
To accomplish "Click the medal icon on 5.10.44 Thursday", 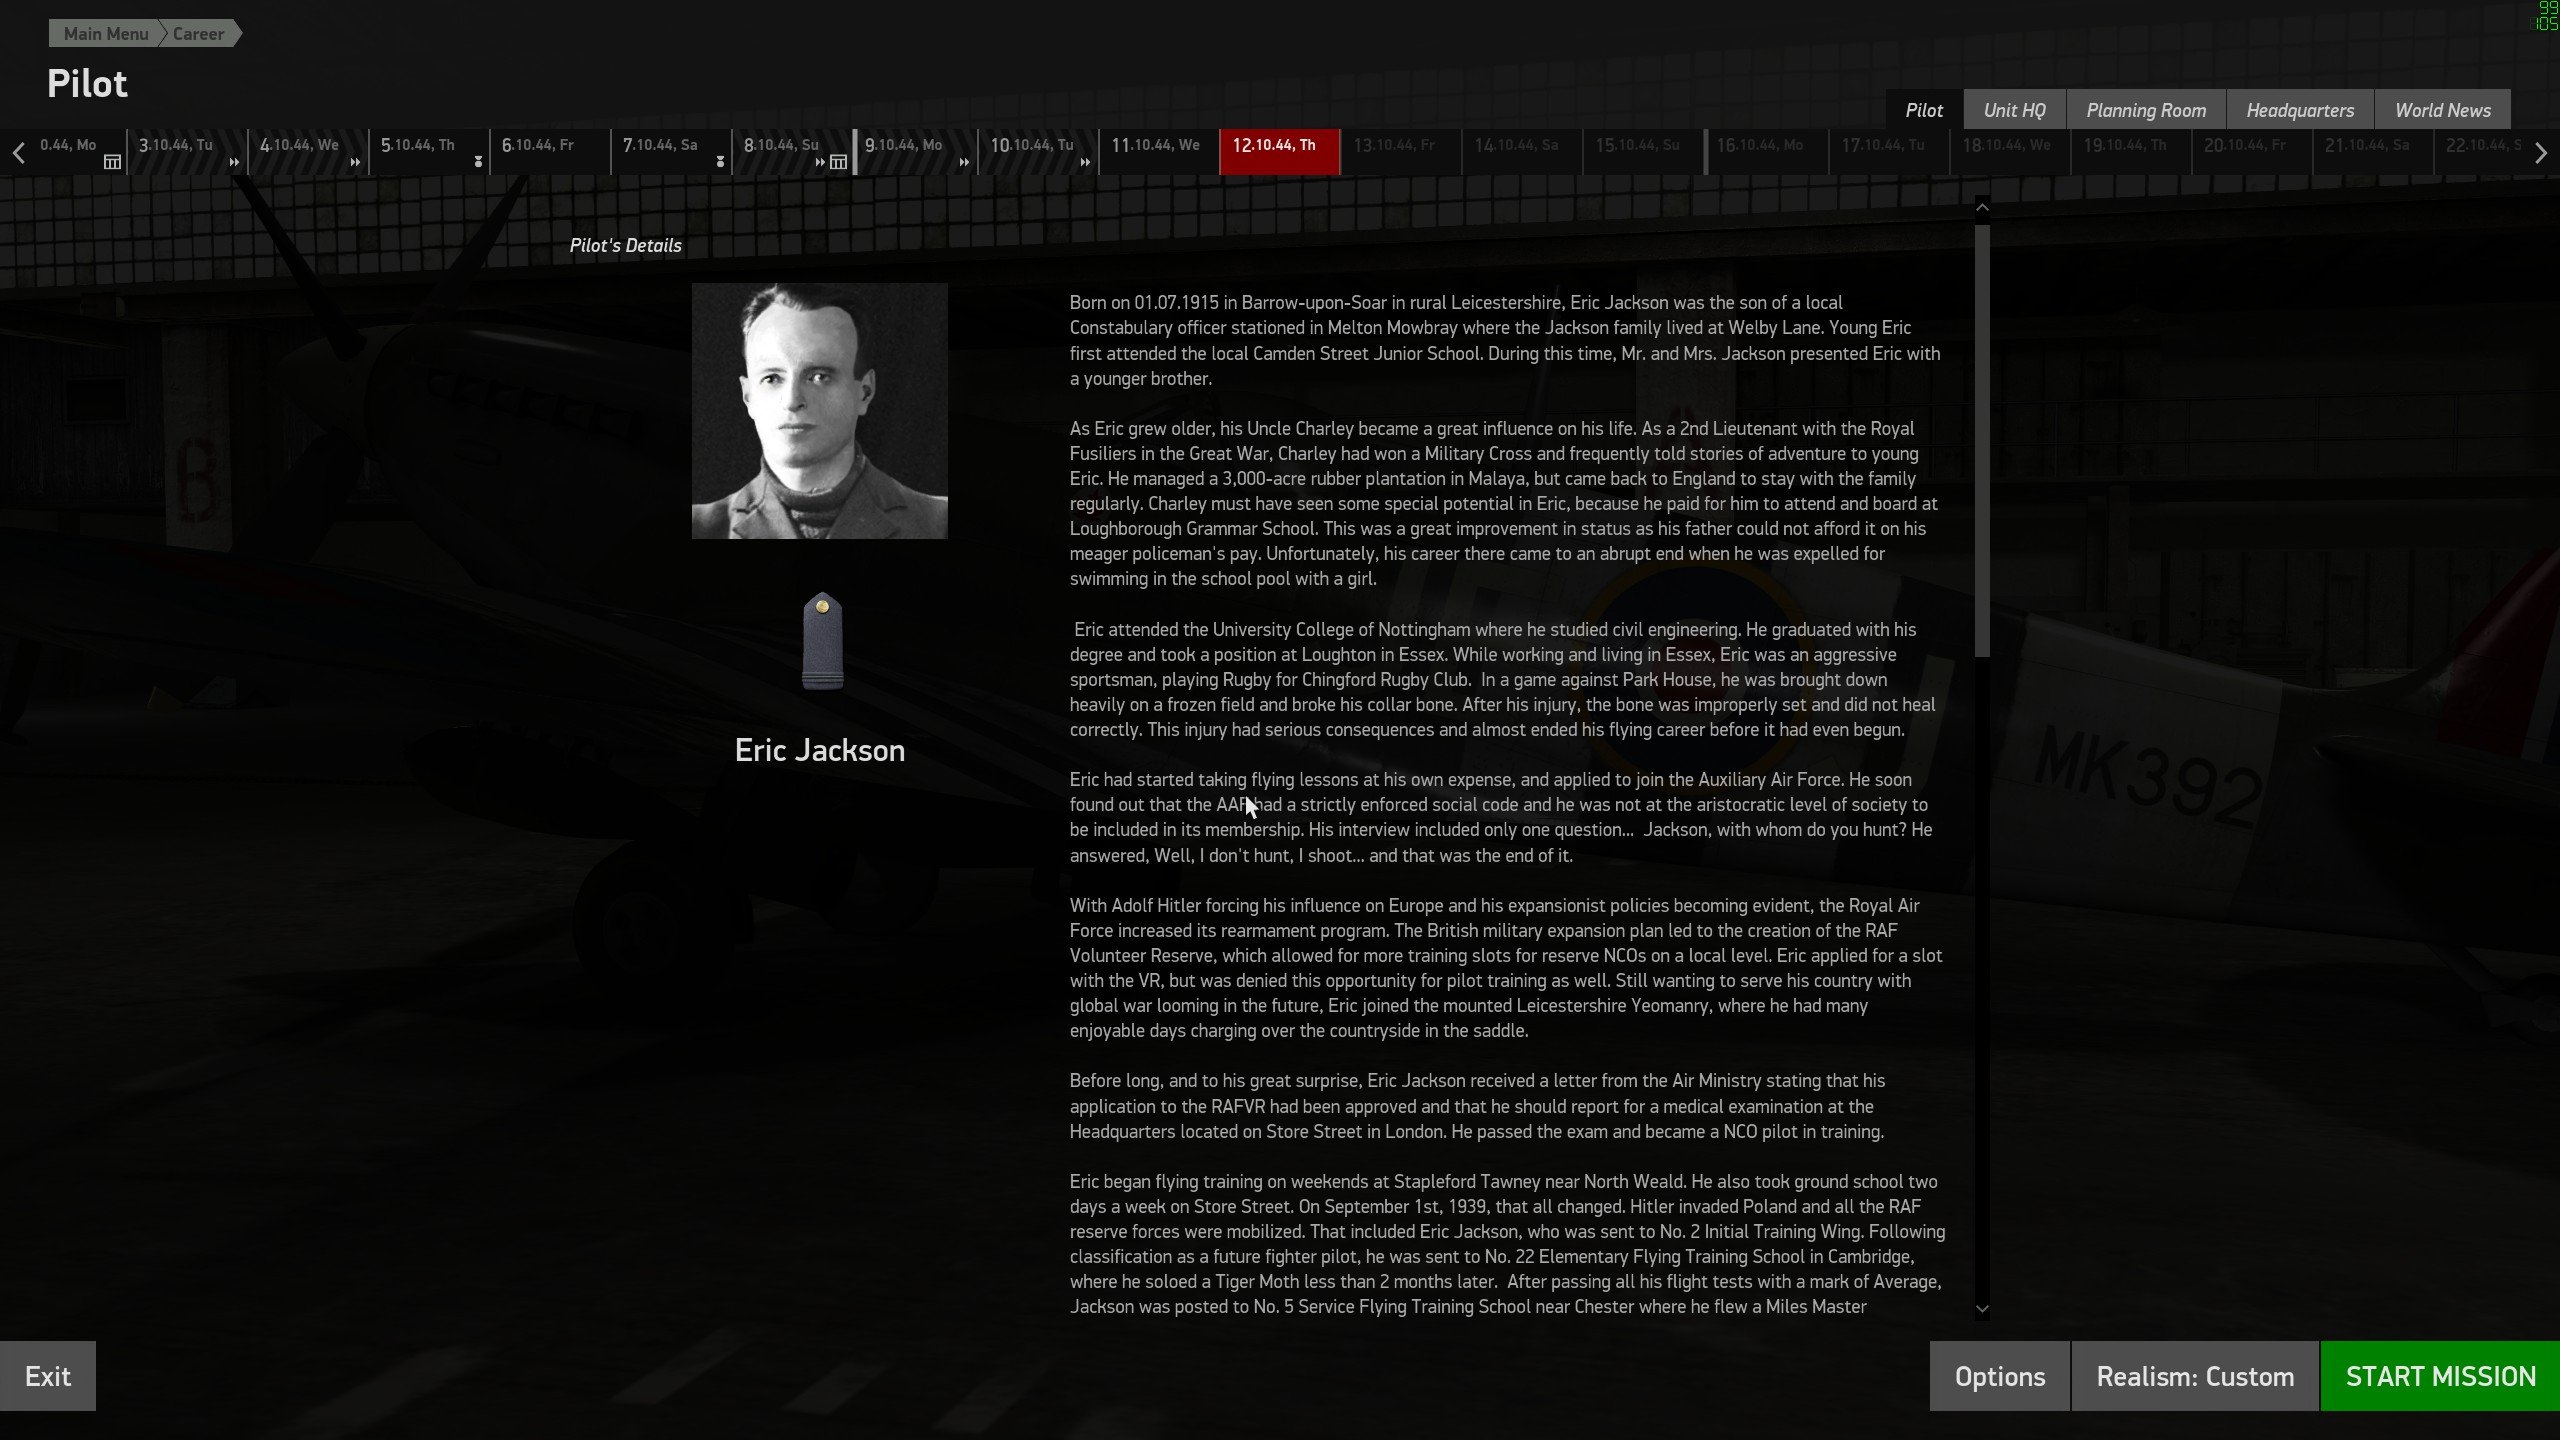I will [x=478, y=162].
